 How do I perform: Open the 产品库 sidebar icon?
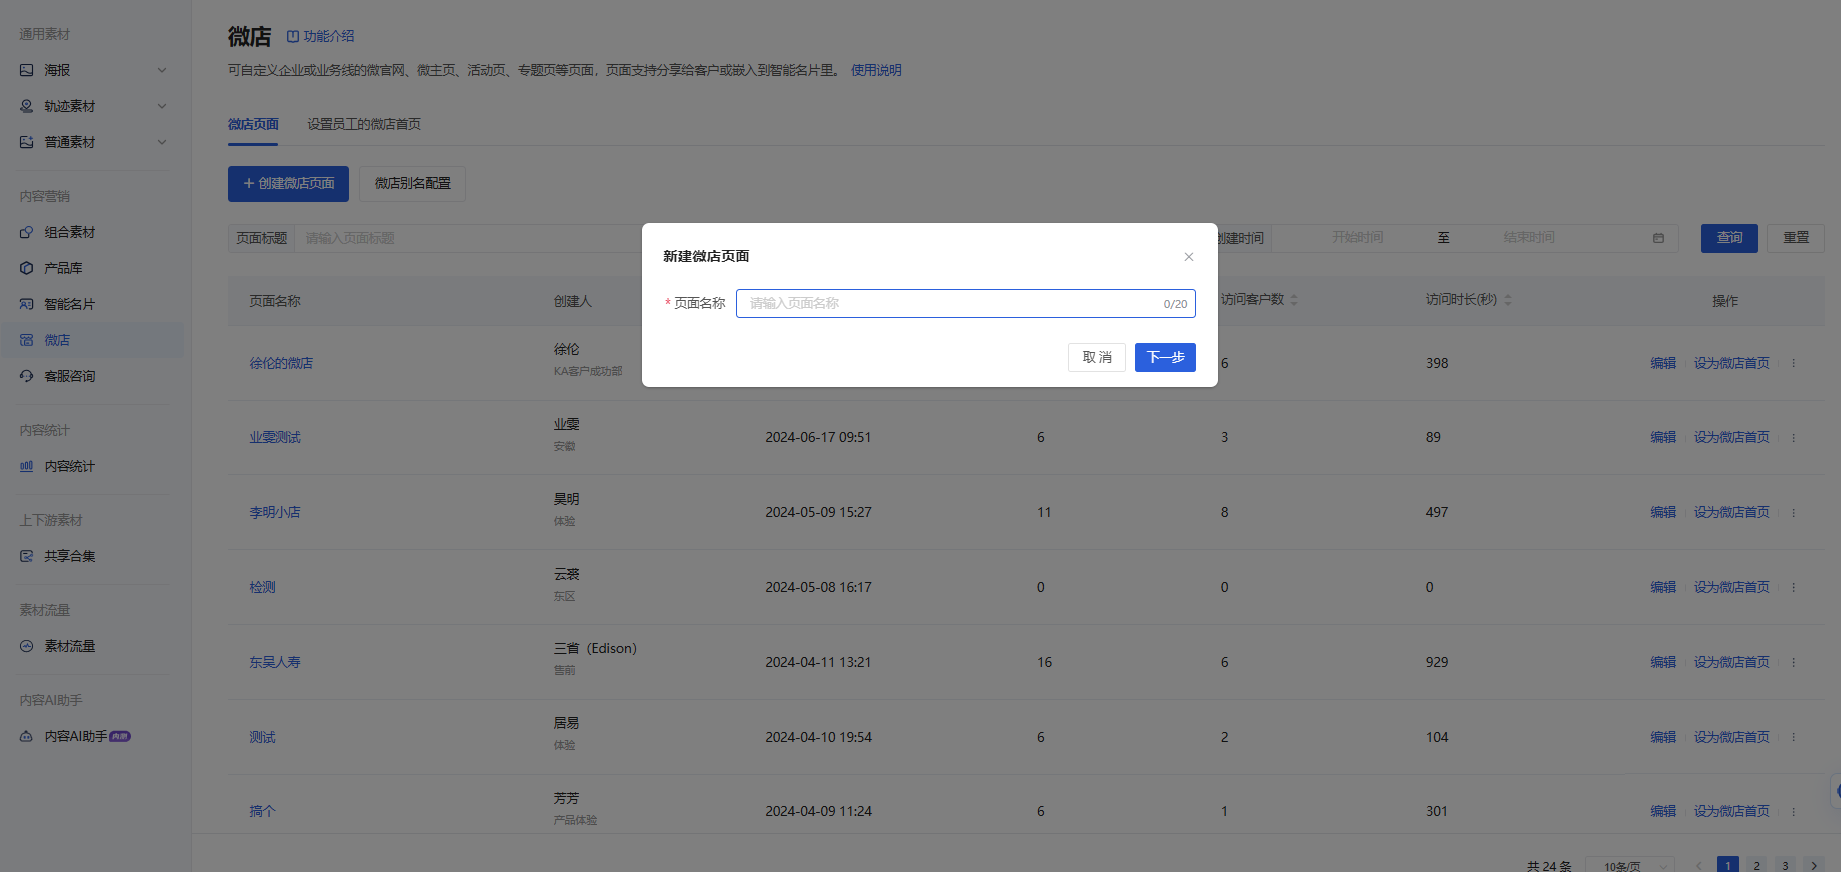click(27, 268)
